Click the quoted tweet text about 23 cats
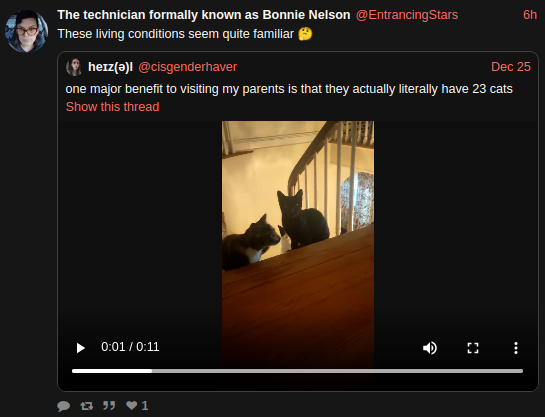Viewport: 545px width, 417px height. (x=289, y=89)
